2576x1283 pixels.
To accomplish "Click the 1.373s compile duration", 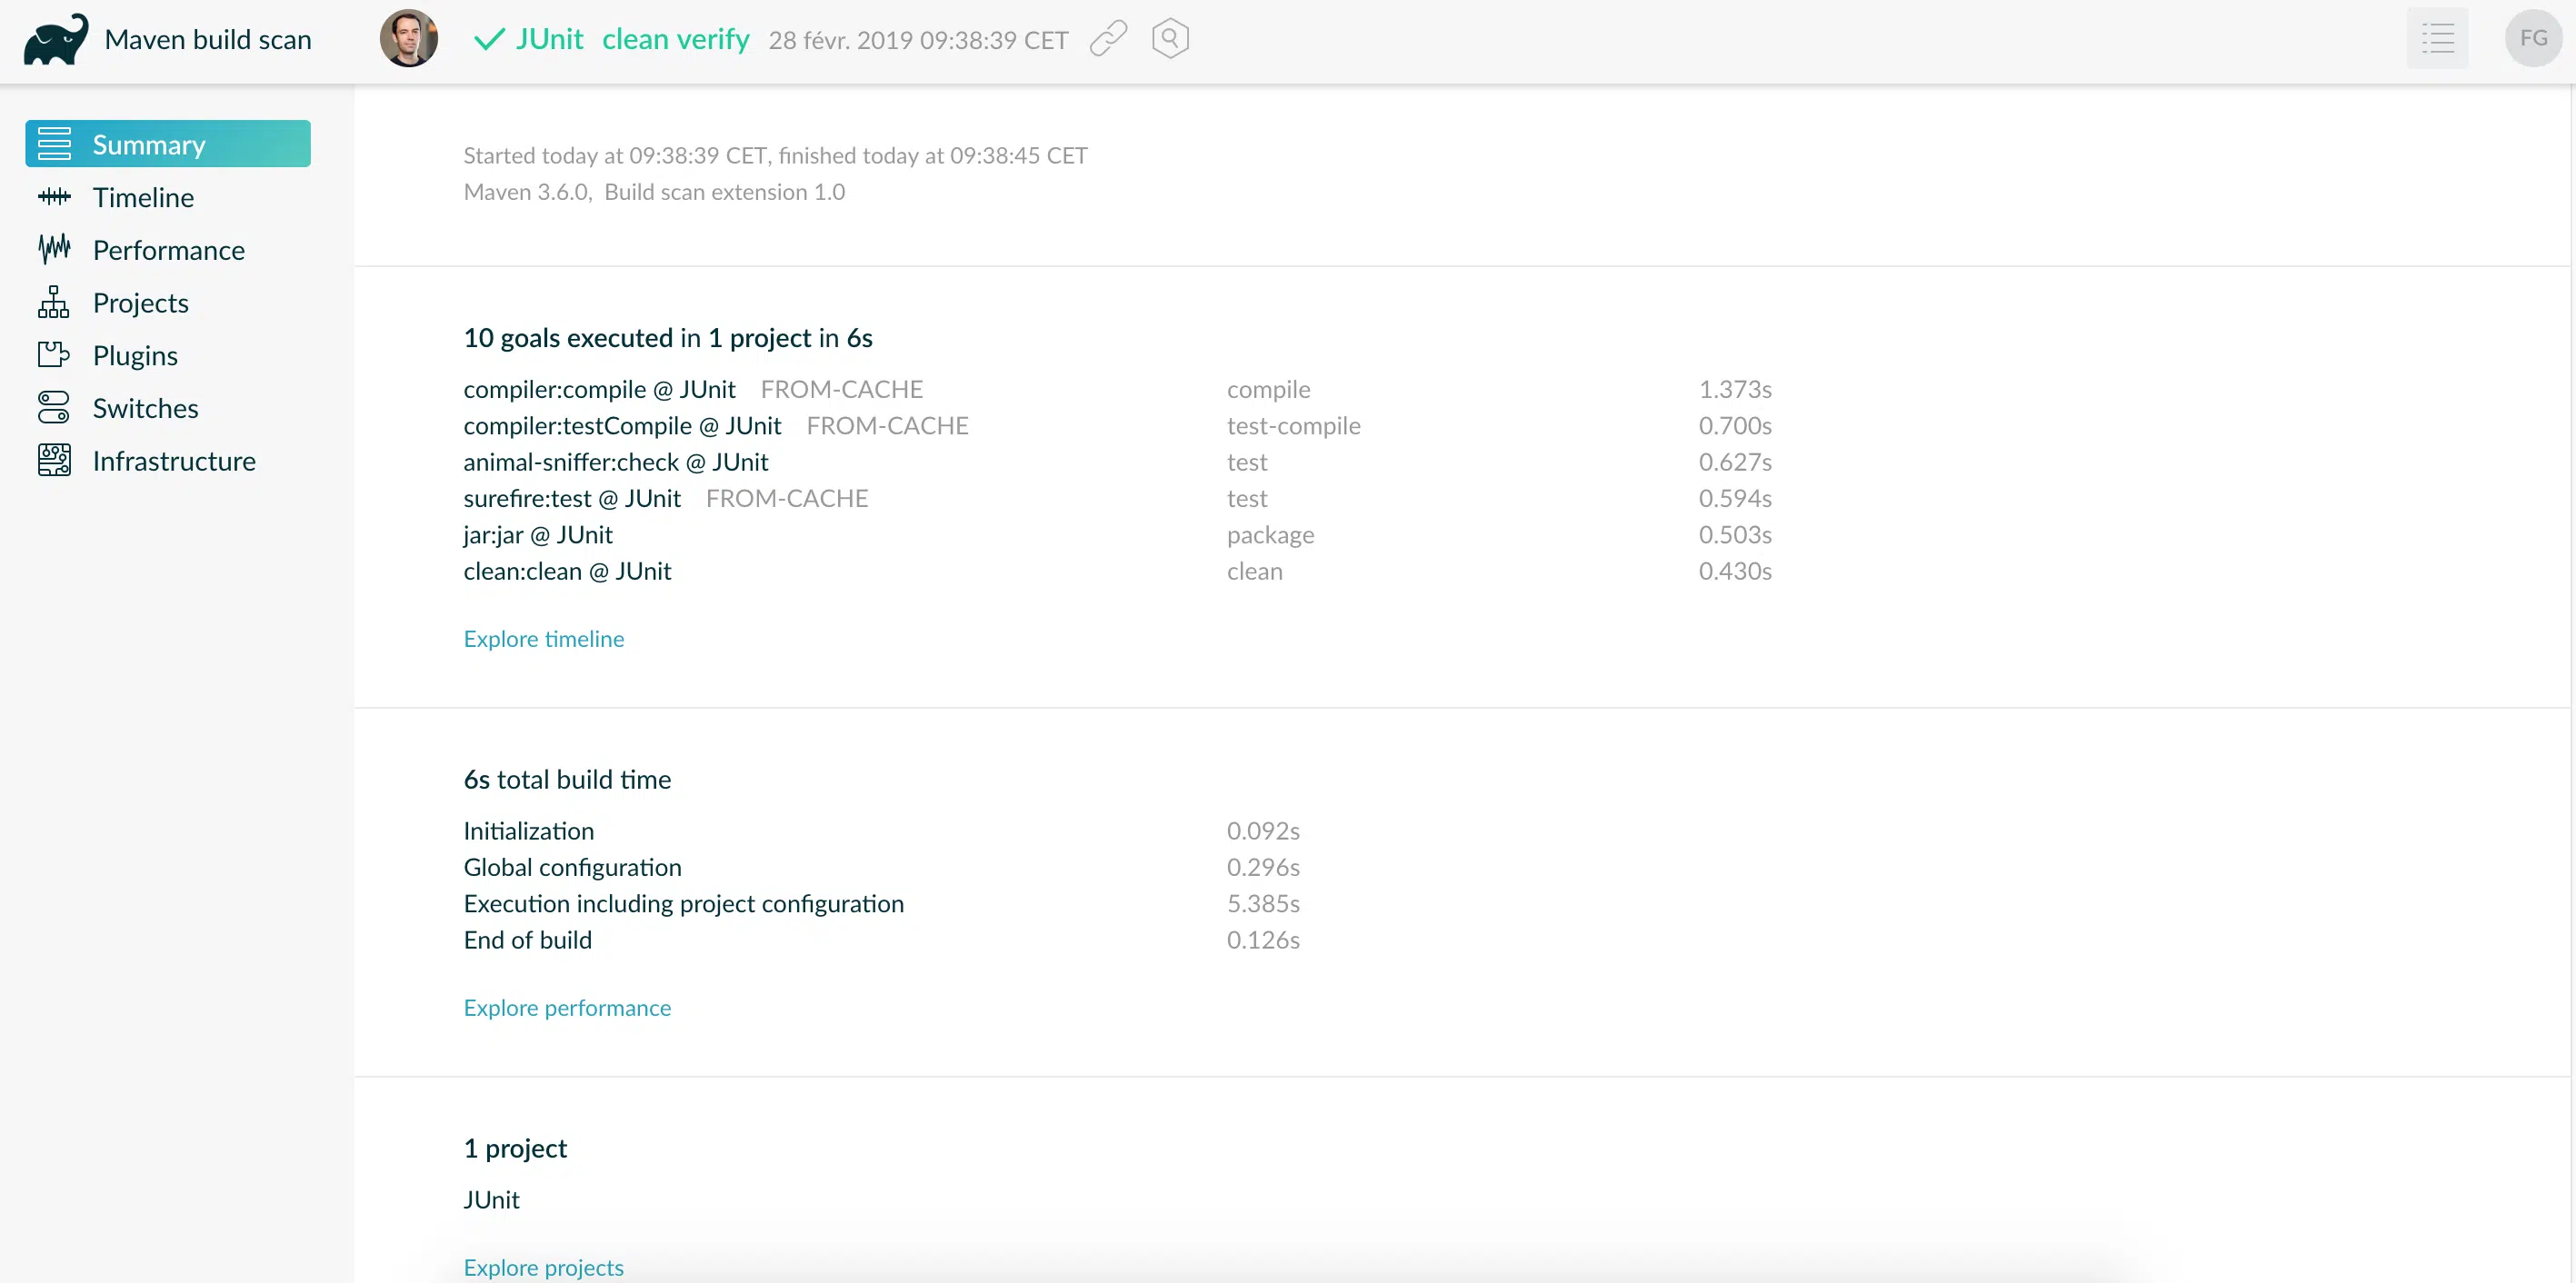I will point(1735,389).
